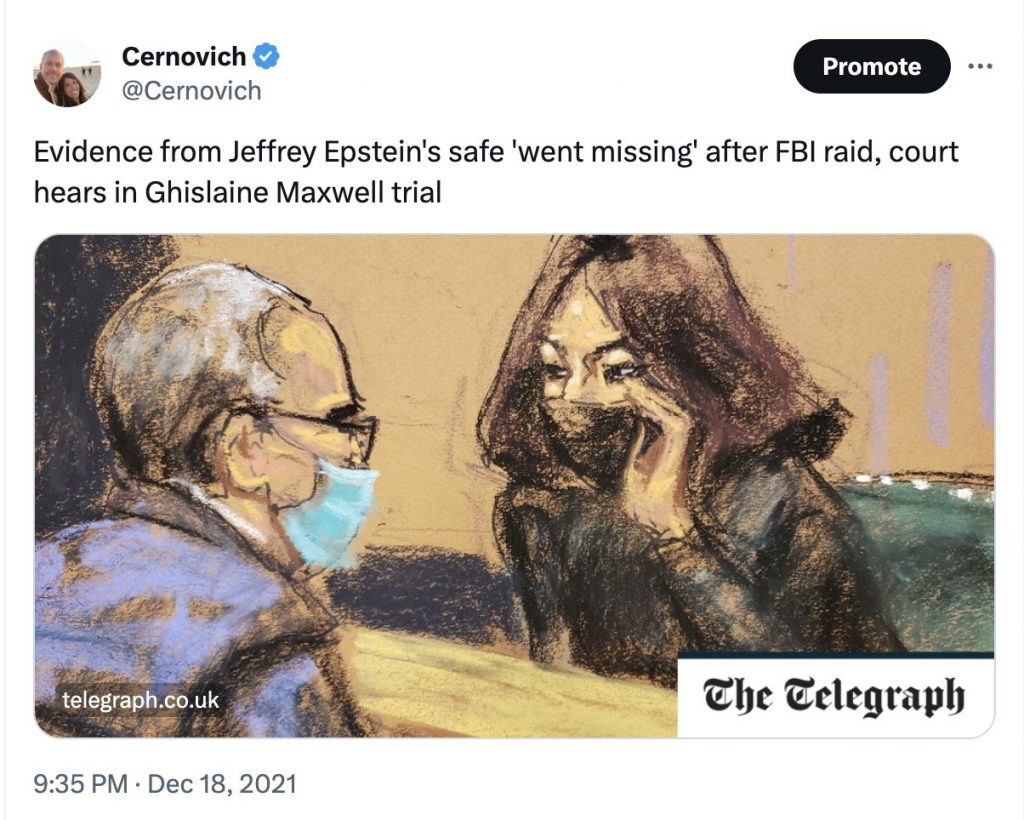Viewport: 1024px width, 820px height.
Task: Click The Telegraph logo banner
Action: (x=835, y=695)
